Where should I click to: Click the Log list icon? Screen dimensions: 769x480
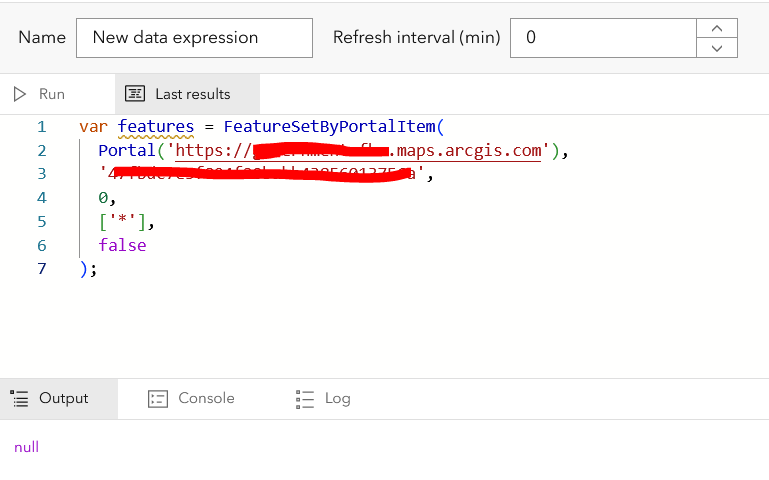pos(306,398)
